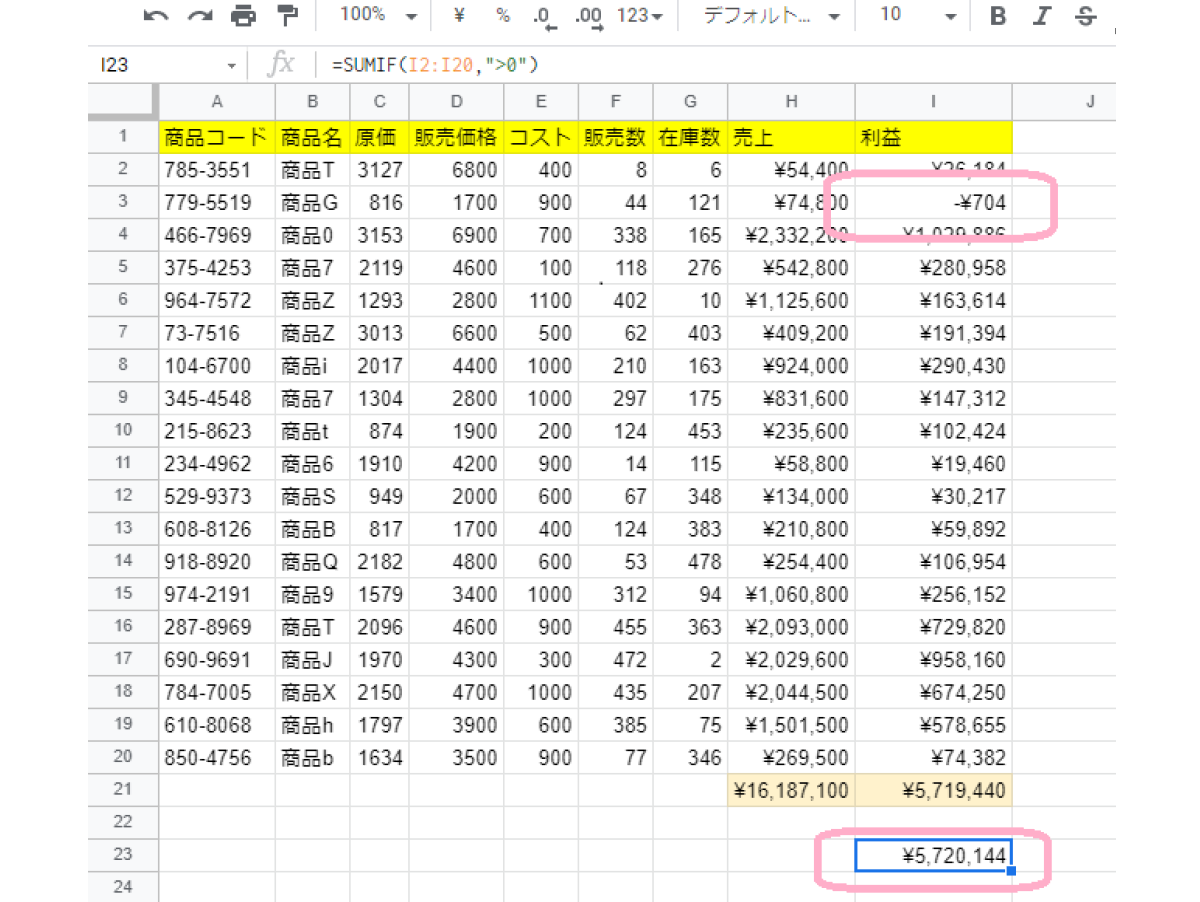Click the 販売数 header cell
Screen dimensions: 1200x902
615,137
